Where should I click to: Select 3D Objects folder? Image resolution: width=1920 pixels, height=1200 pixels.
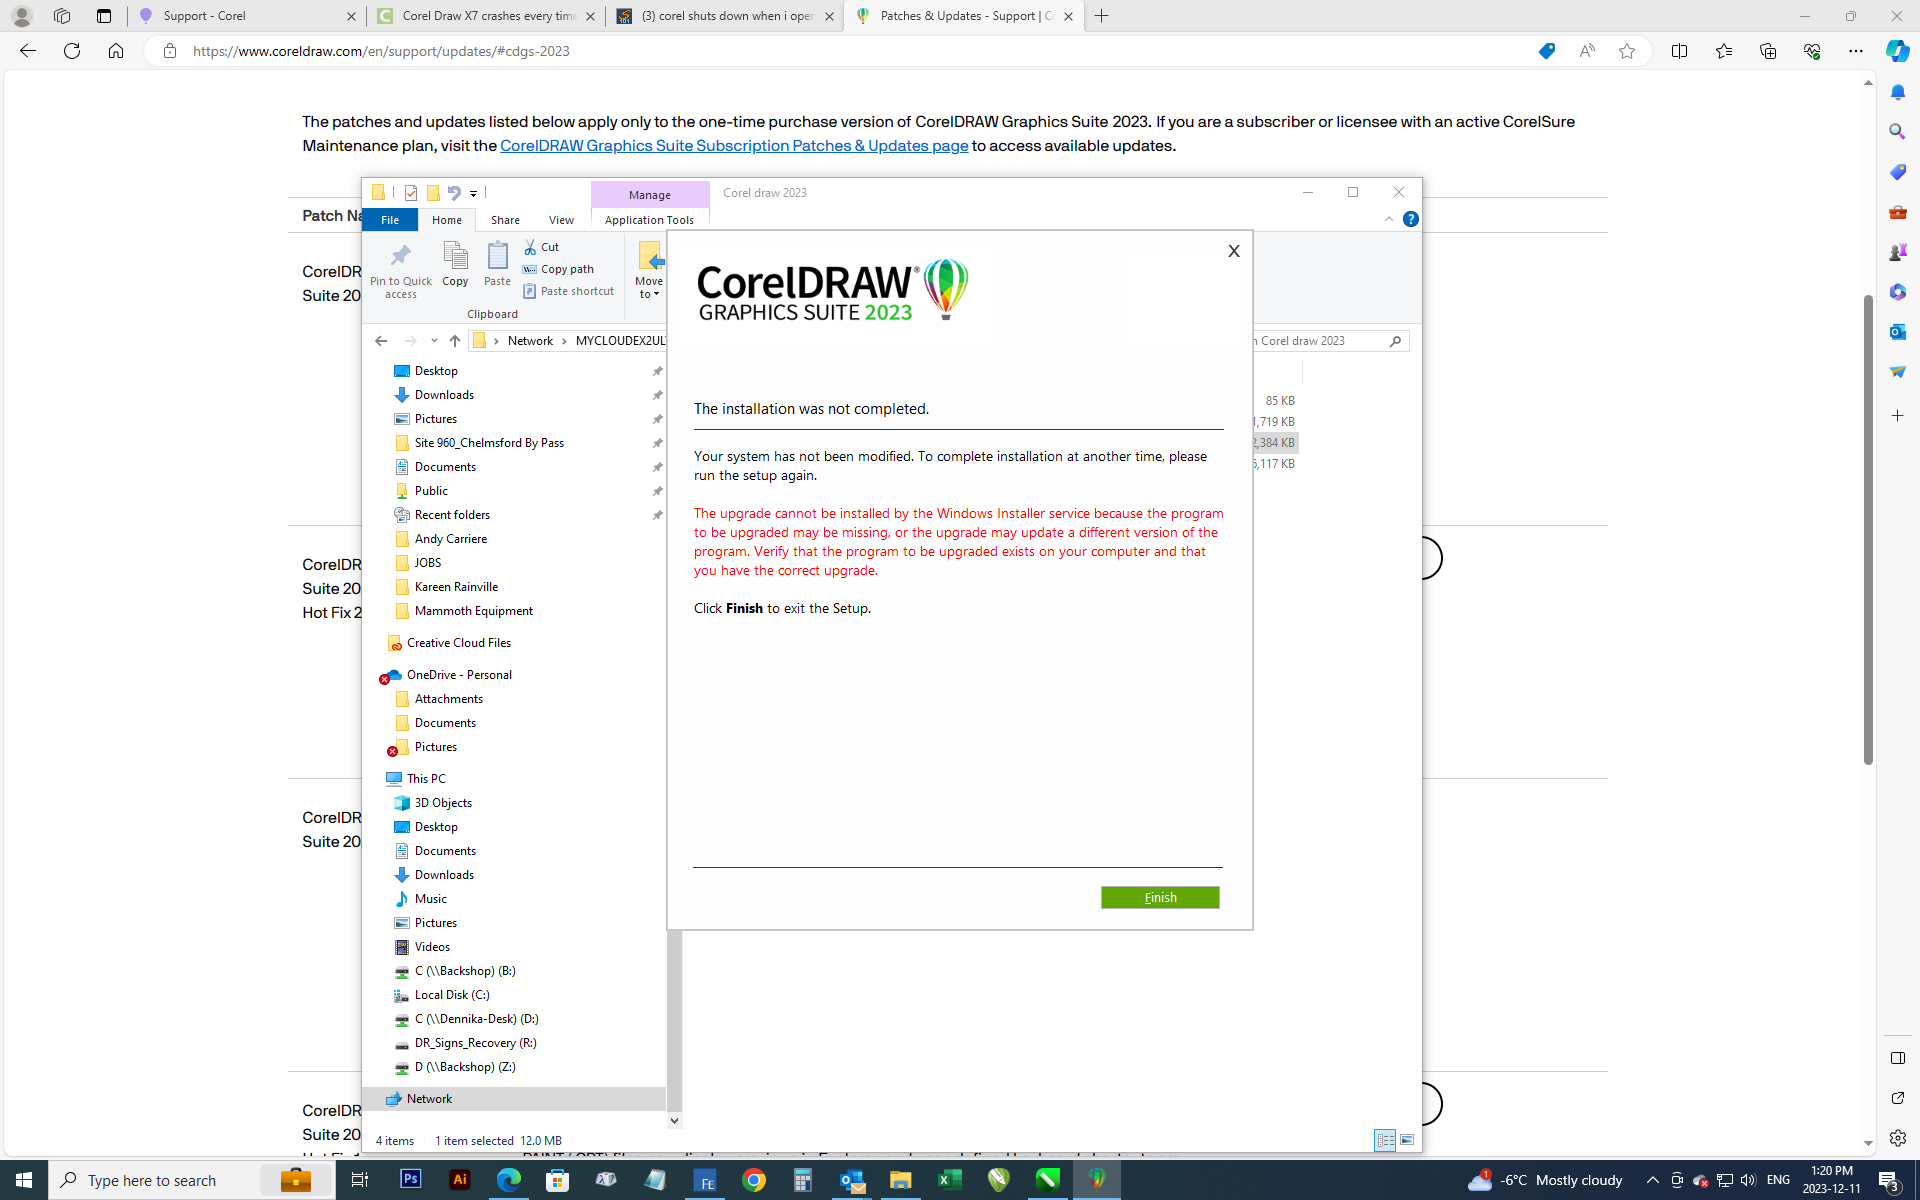tap(443, 803)
